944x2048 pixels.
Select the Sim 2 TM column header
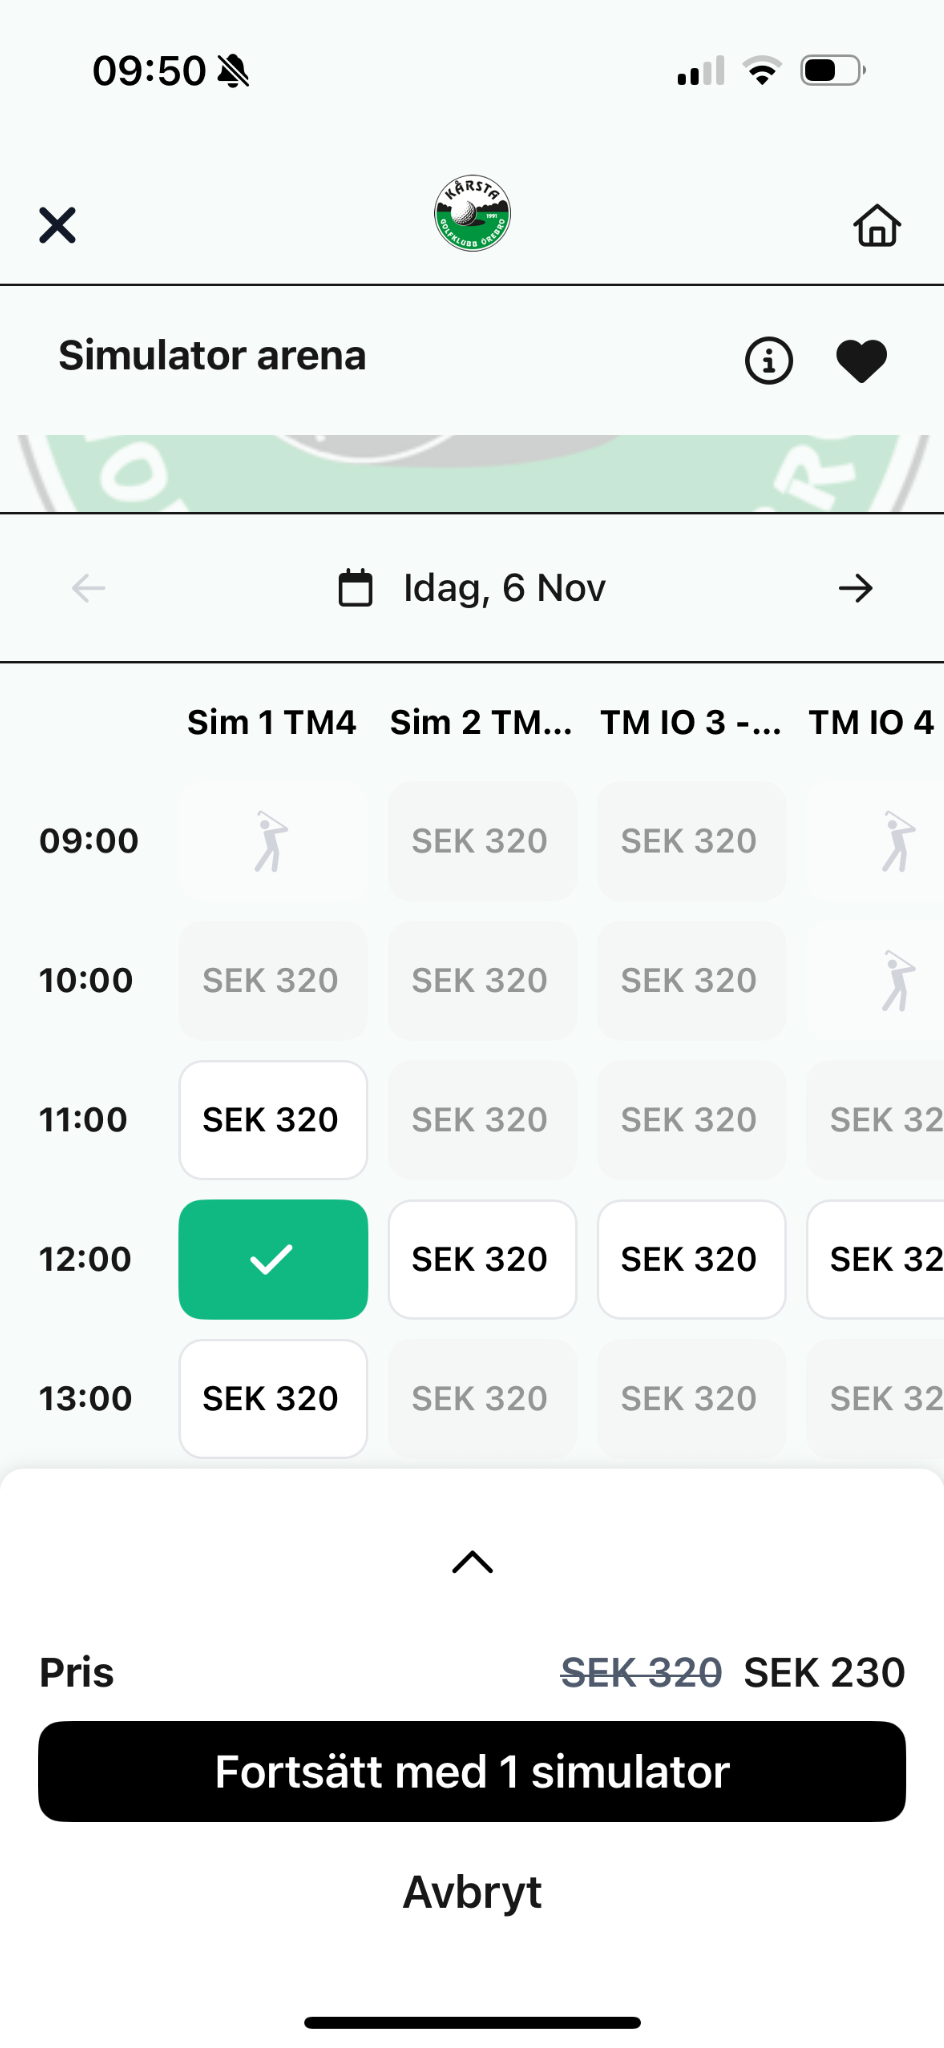(x=481, y=722)
